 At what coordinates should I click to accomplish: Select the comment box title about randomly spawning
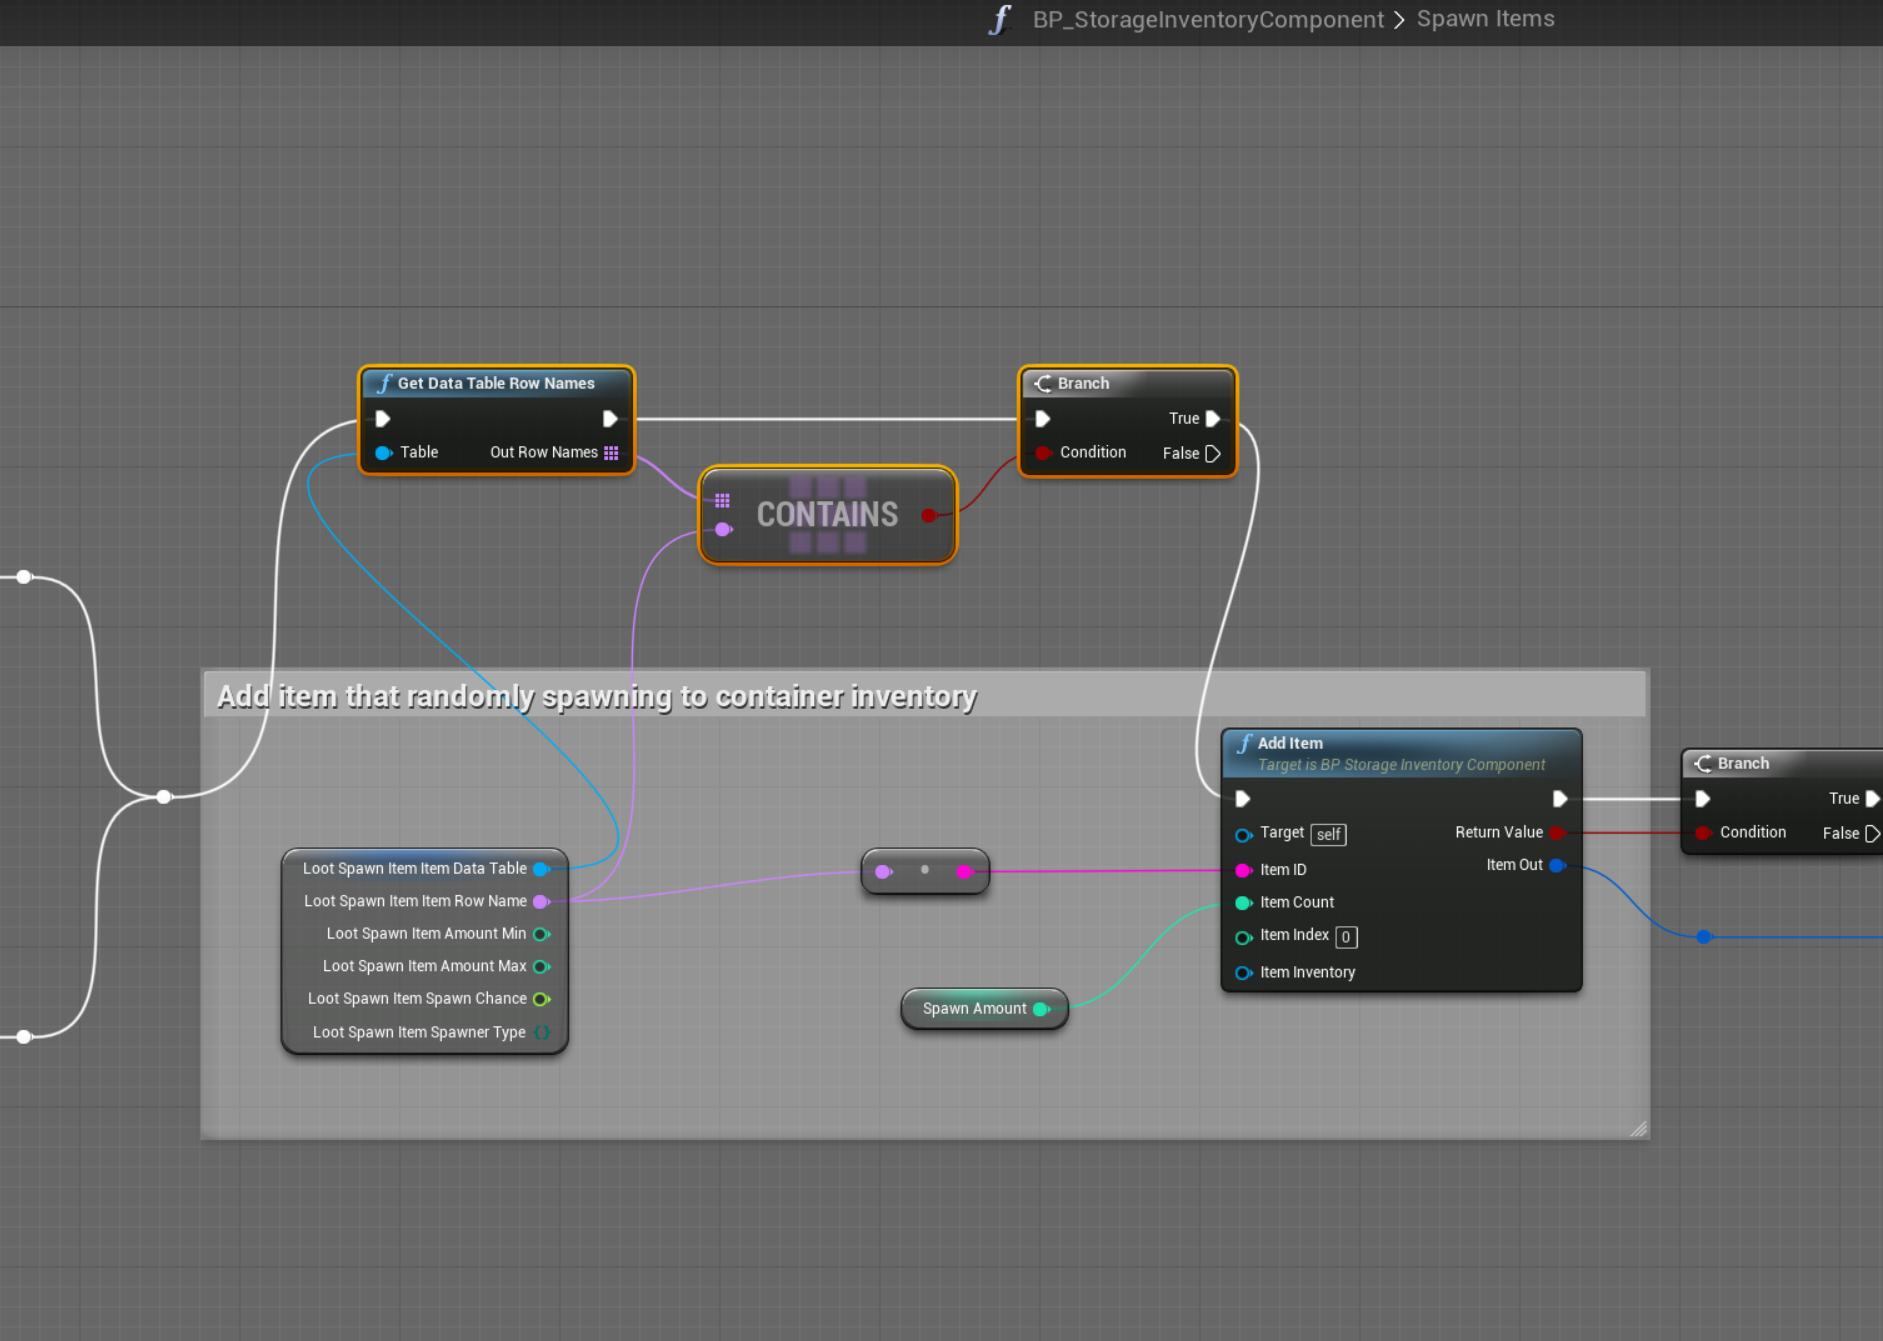coord(596,696)
